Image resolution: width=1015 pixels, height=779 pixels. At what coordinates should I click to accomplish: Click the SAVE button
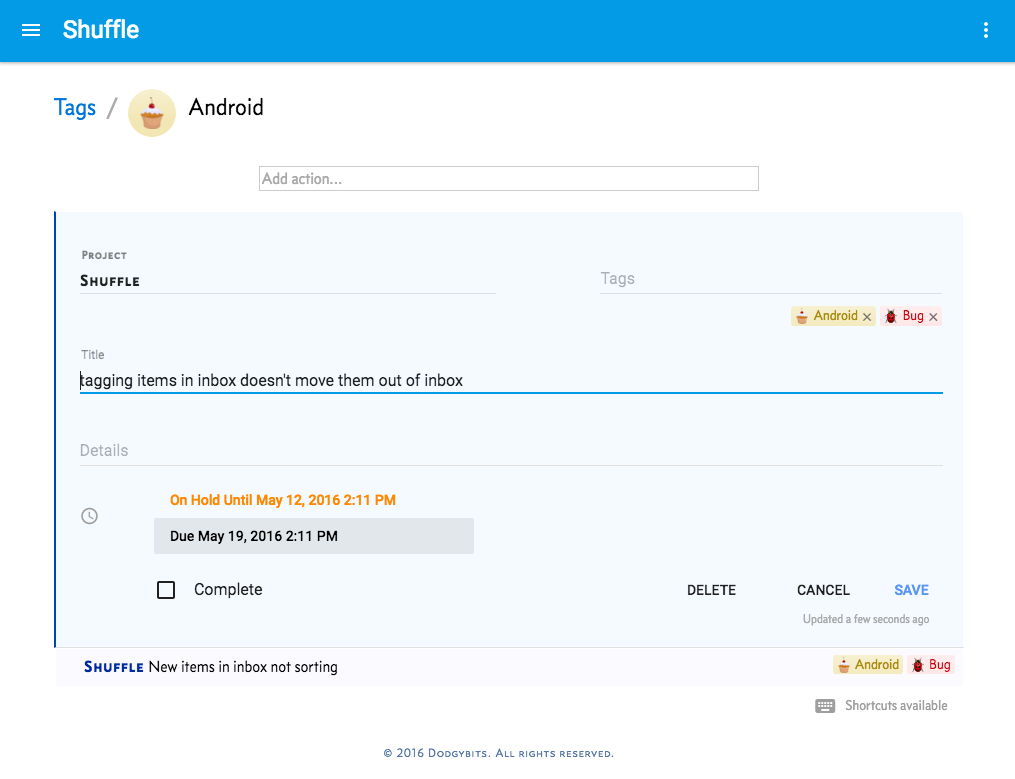point(911,591)
